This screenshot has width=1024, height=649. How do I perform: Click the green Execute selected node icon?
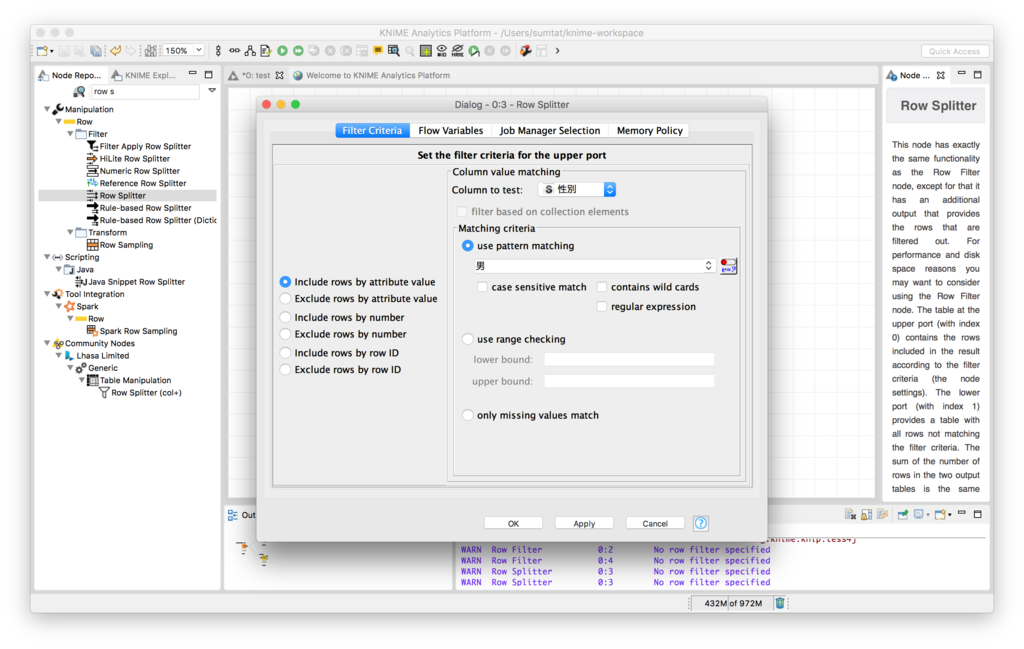click(x=282, y=51)
